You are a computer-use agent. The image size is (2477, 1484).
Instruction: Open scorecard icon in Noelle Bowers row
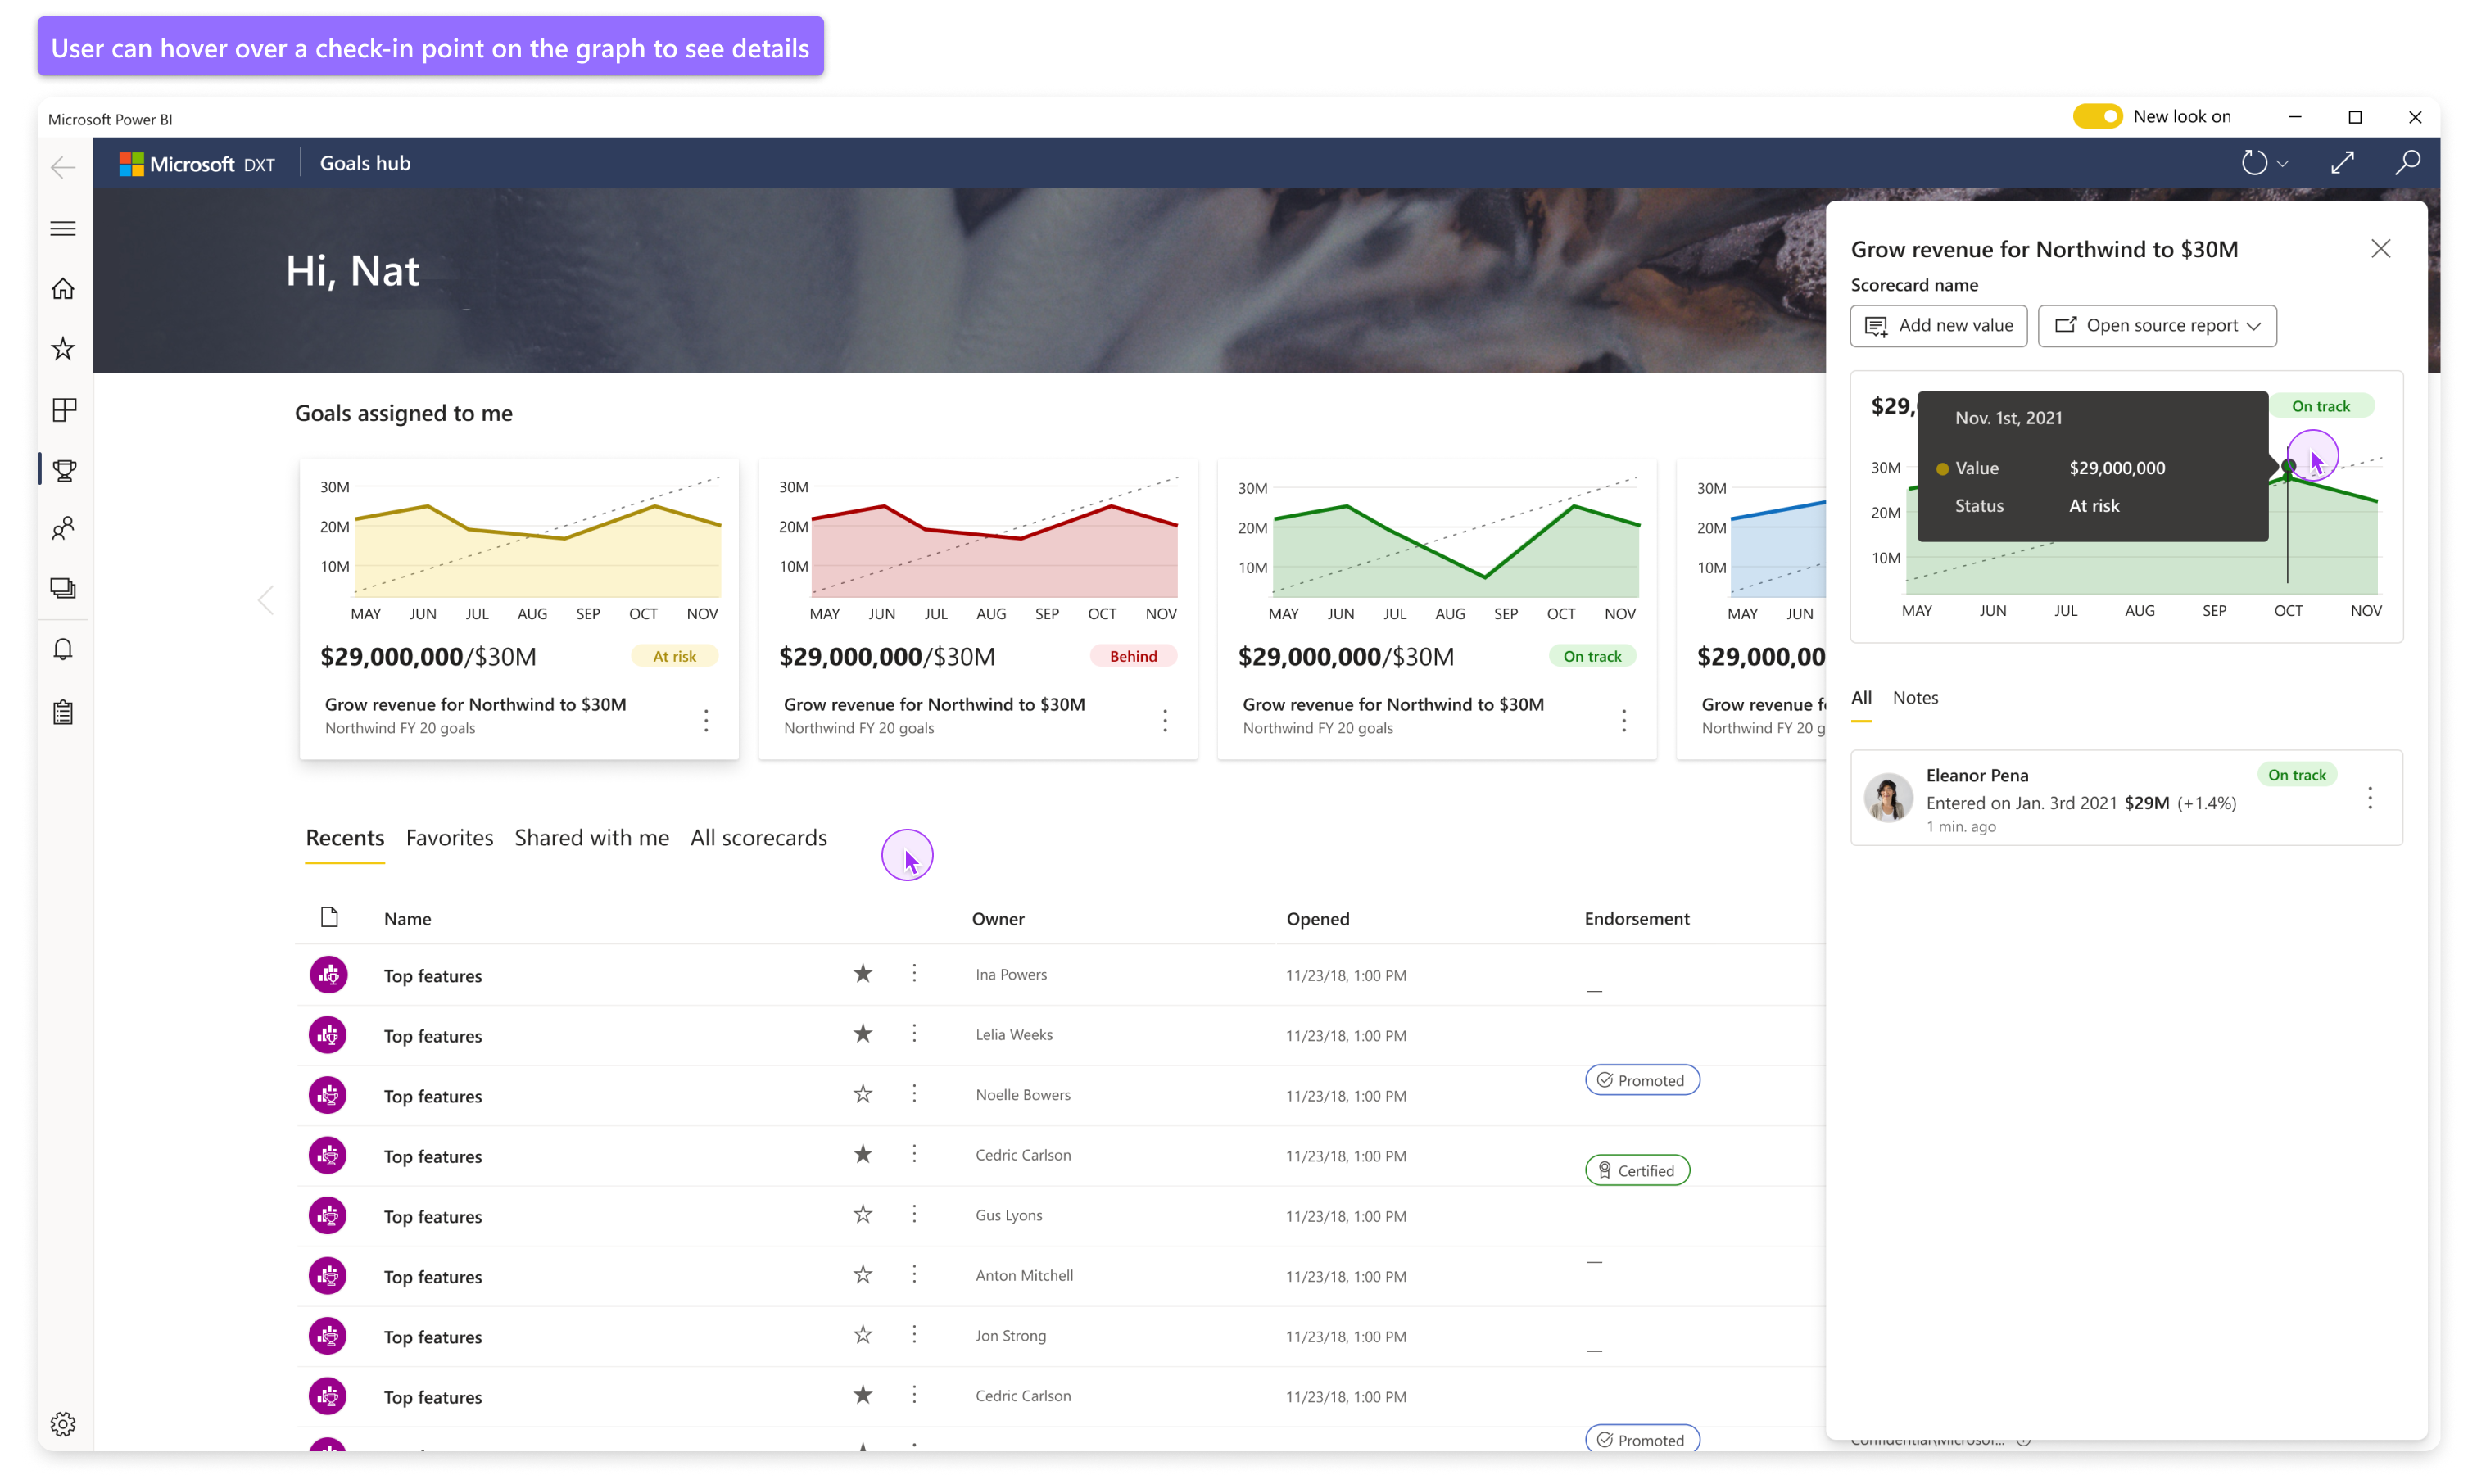click(328, 1095)
